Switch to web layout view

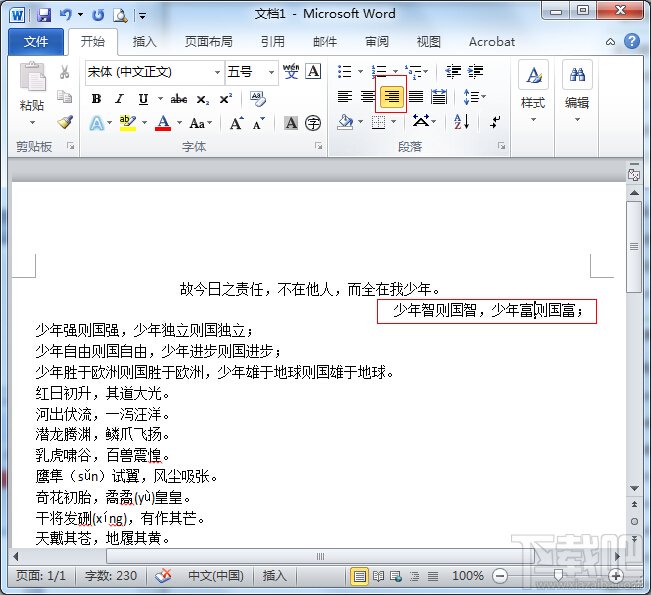pos(396,576)
